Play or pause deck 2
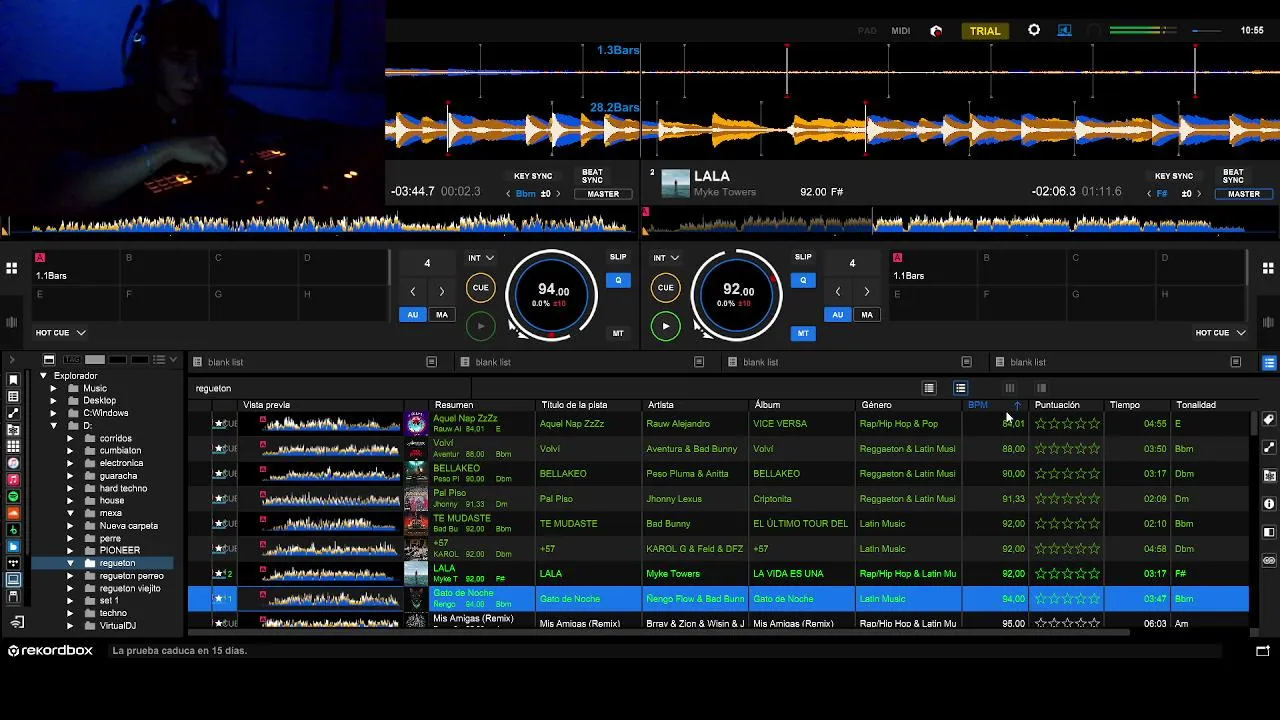1280x720 pixels. click(666, 326)
